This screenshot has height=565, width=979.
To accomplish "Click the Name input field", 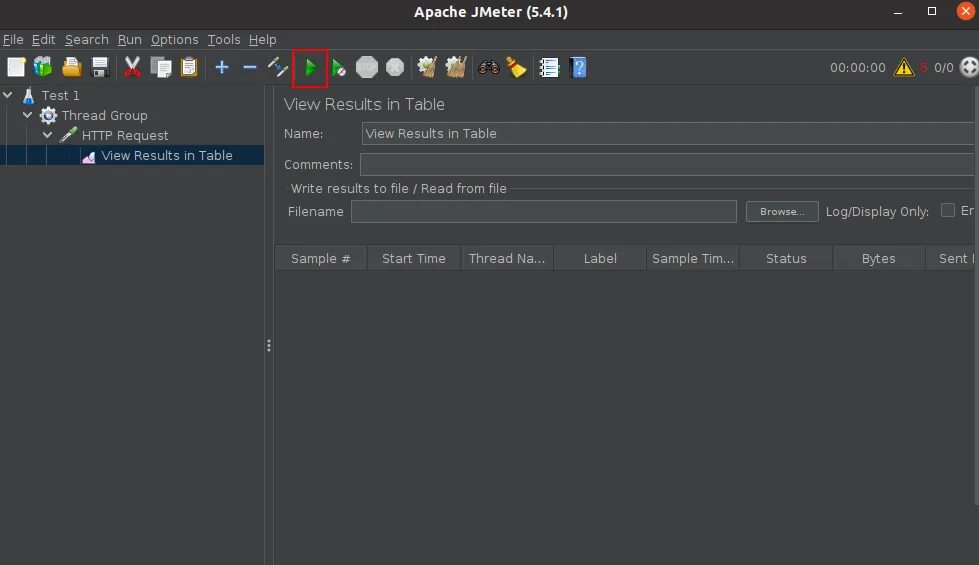I will pos(668,134).
